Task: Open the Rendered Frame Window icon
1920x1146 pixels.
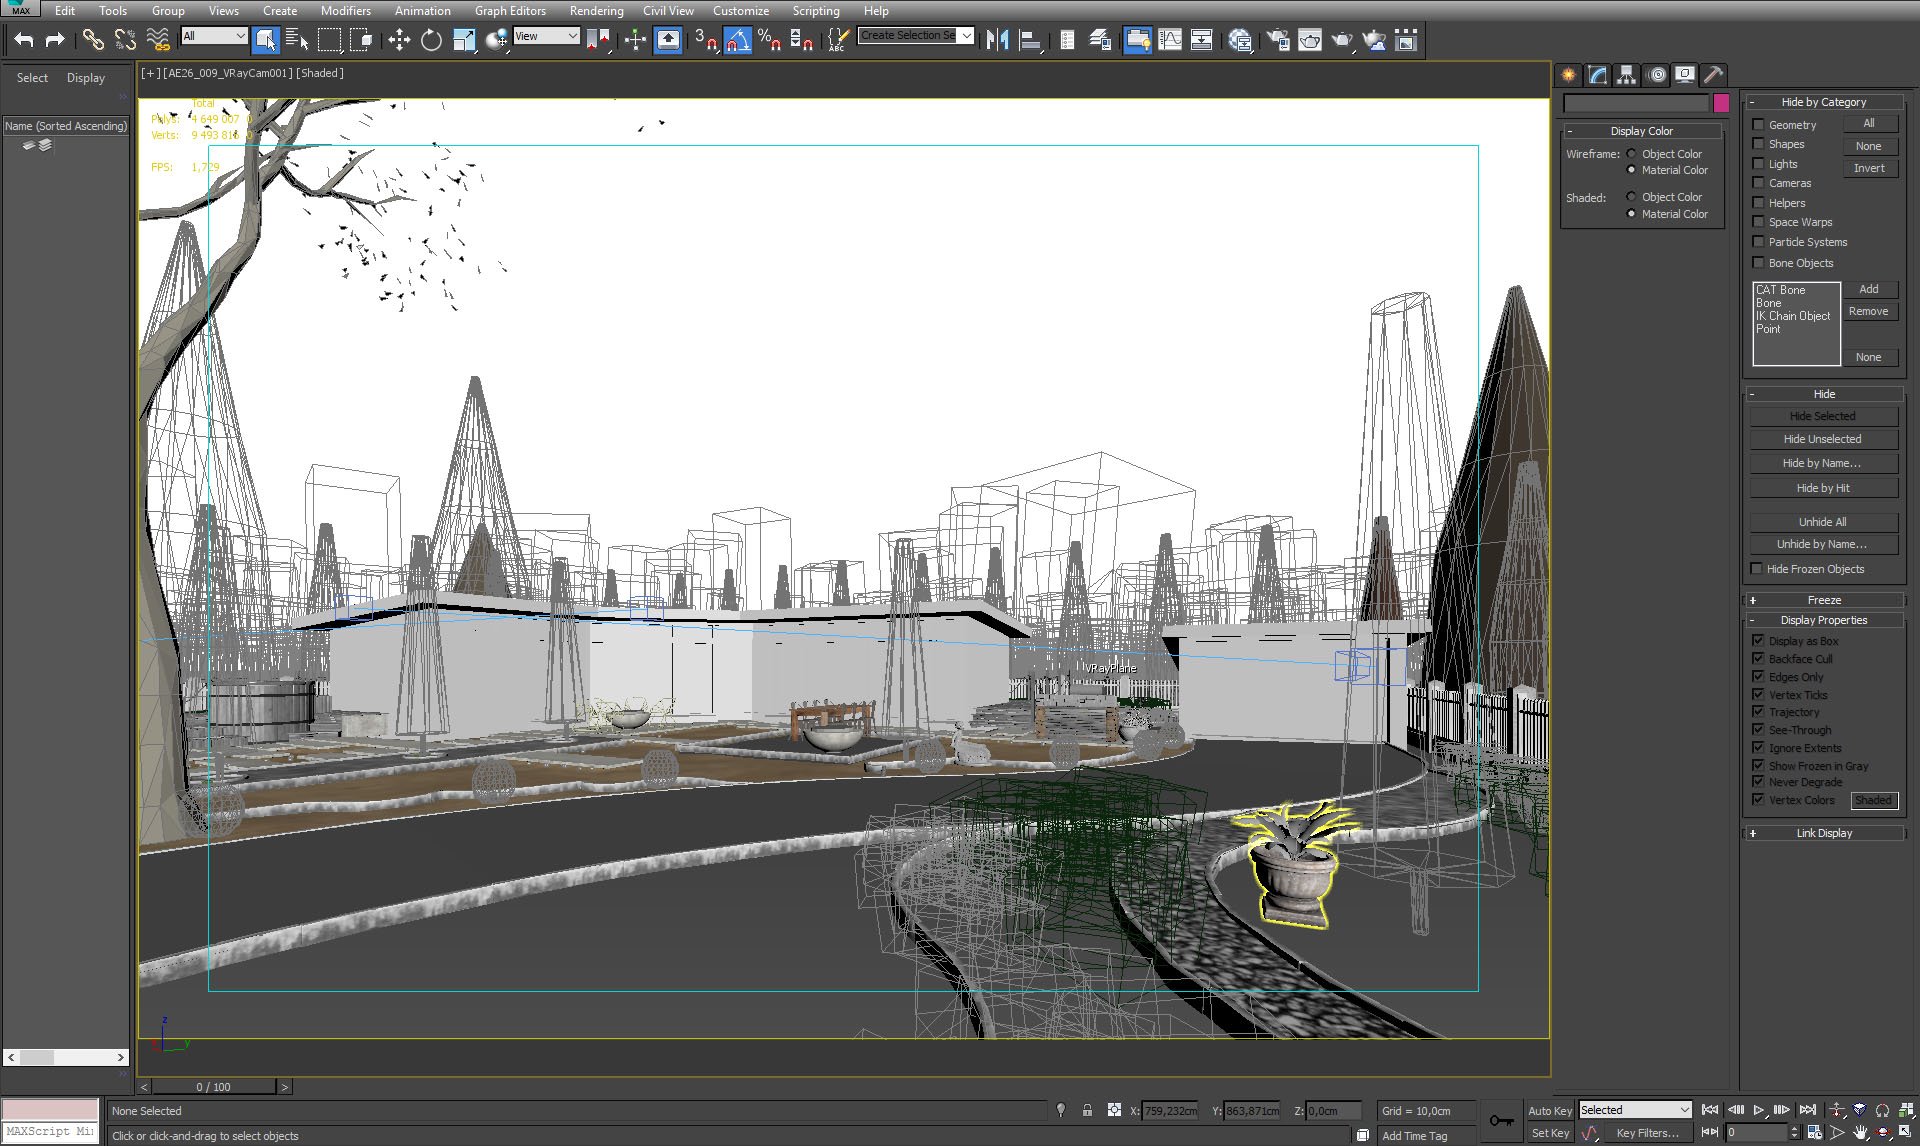Action: (x=1310, y=40)
